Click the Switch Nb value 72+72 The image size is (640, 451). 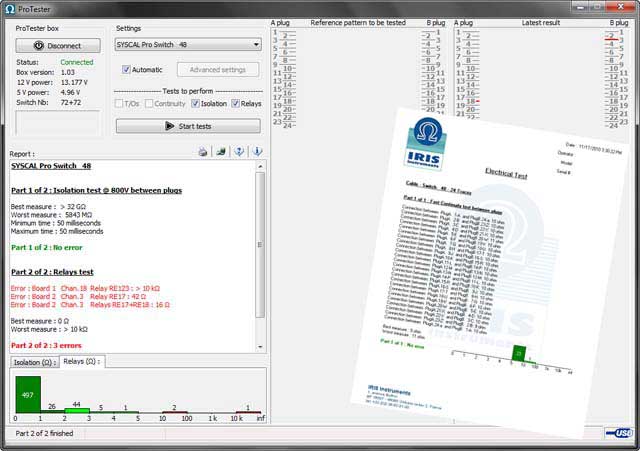click(71, 102)
